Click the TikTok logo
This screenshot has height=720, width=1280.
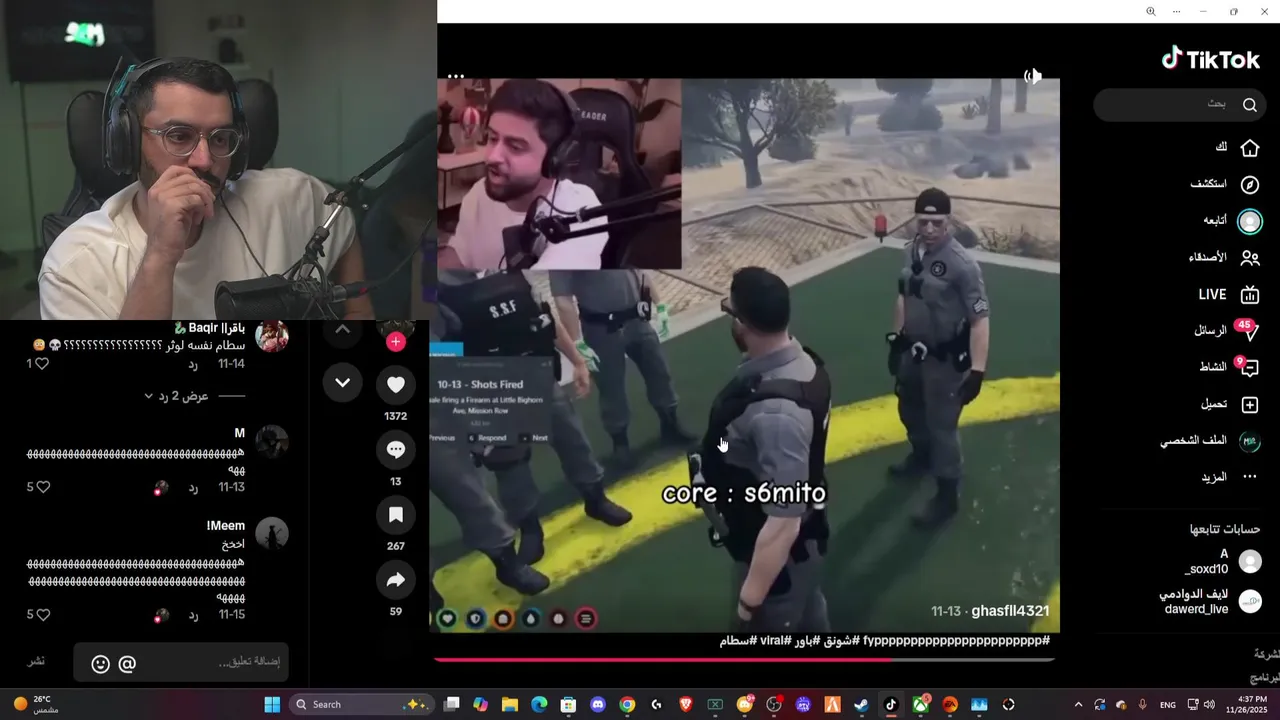(1210, 59)
